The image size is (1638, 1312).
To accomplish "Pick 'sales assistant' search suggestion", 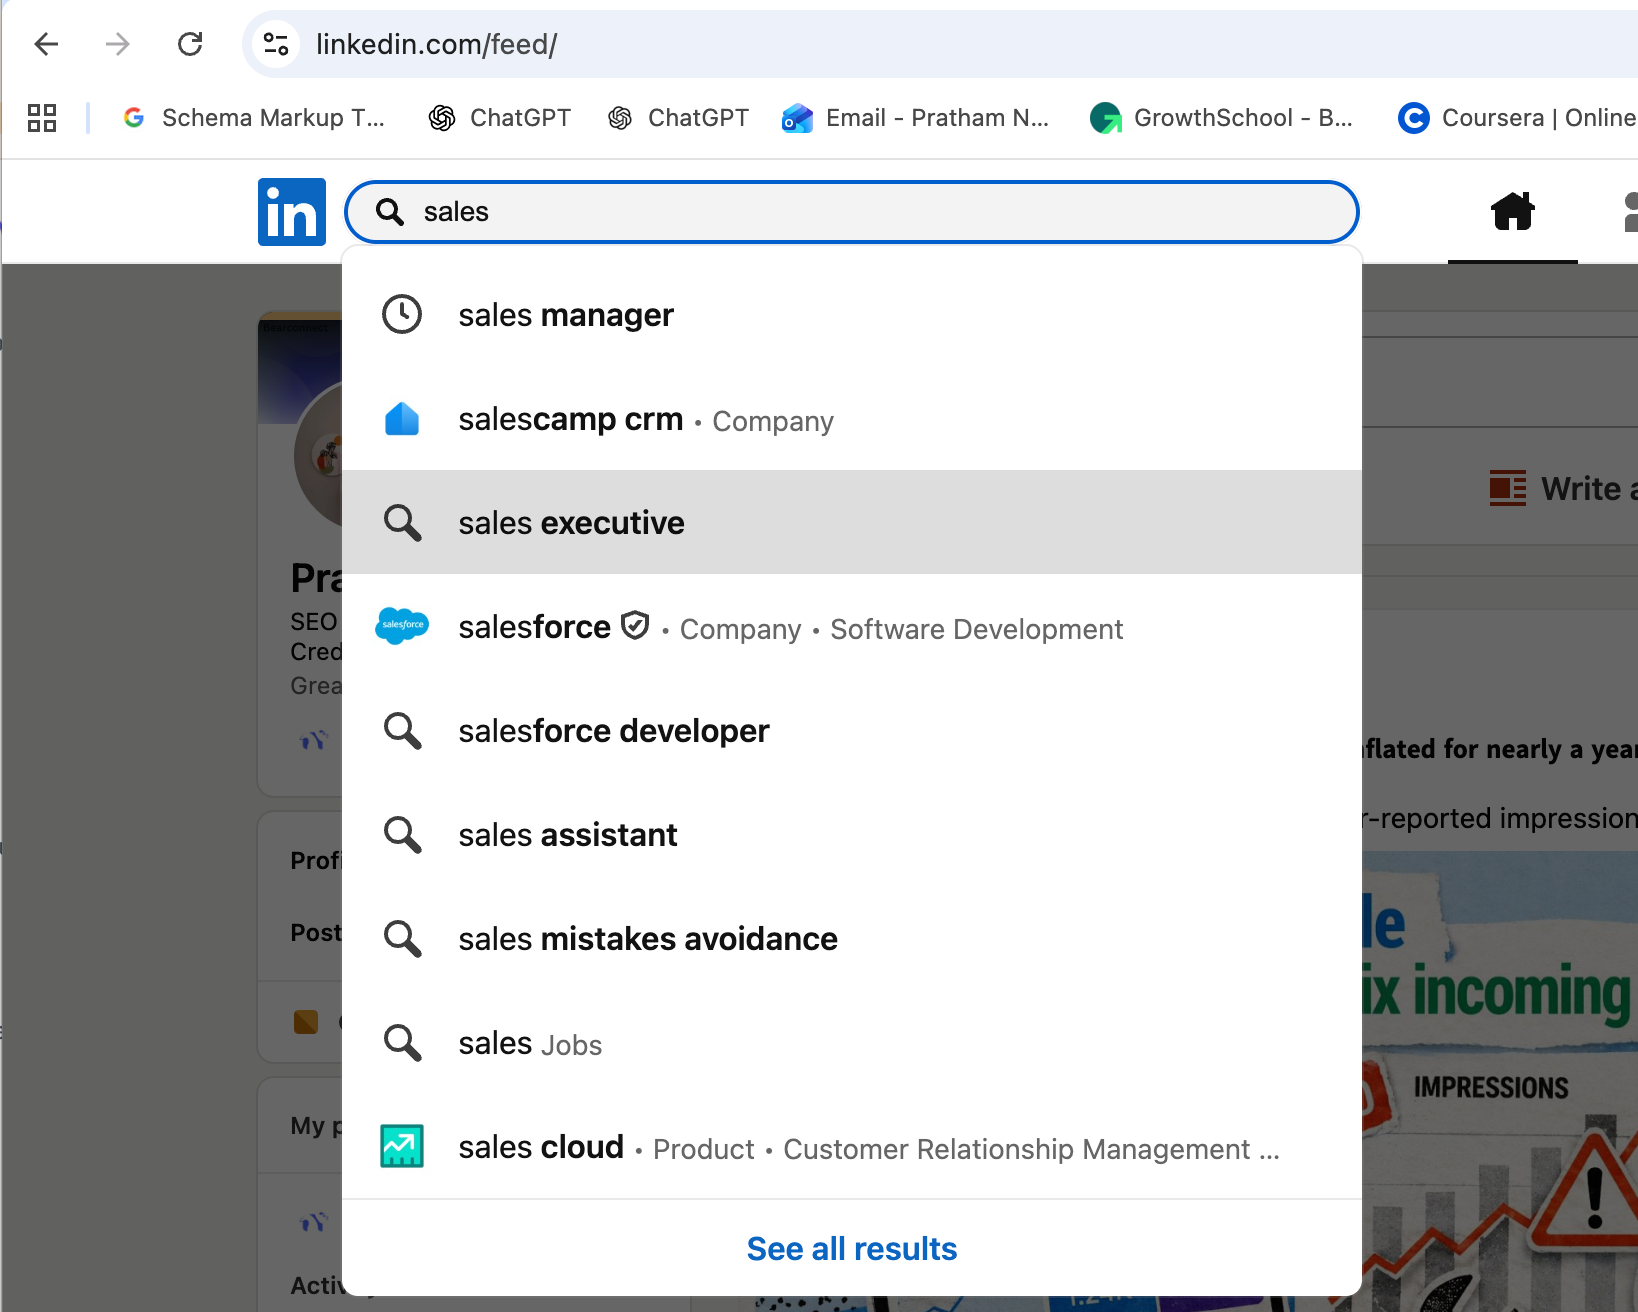I will pos(567,835).
